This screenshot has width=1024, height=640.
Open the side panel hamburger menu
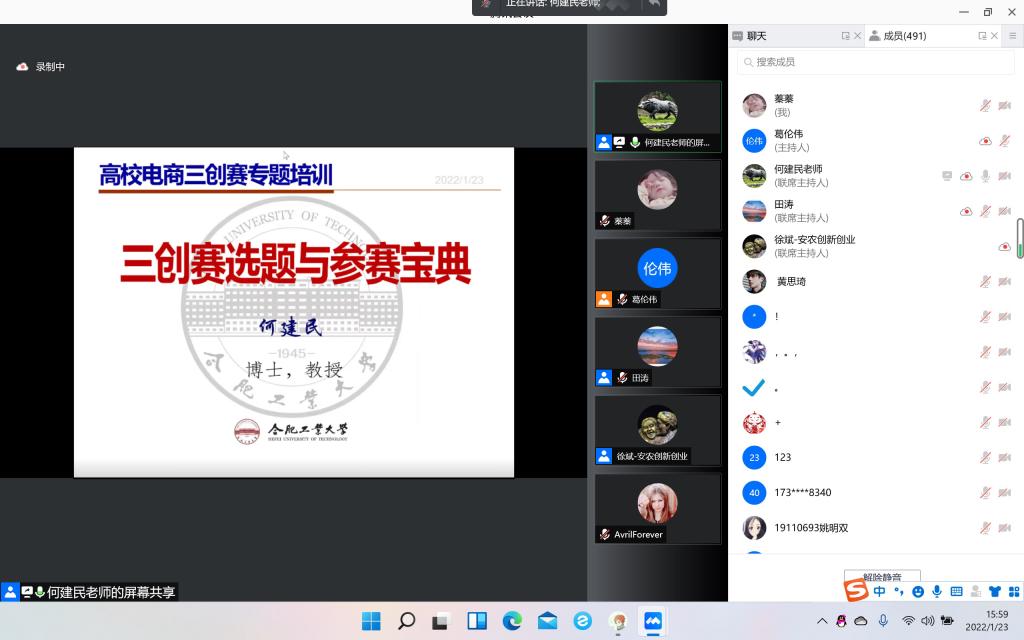[x=1013, y=36]
